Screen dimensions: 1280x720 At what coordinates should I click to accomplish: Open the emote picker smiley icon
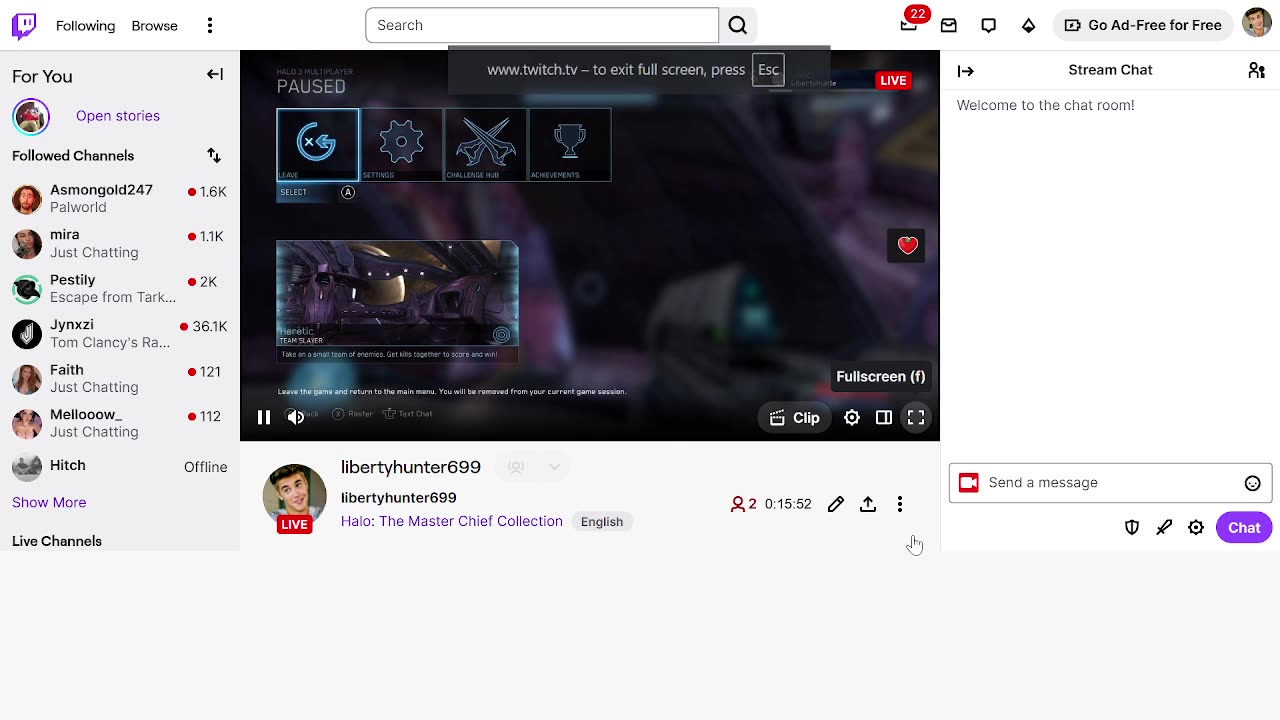coord(1252,483)
